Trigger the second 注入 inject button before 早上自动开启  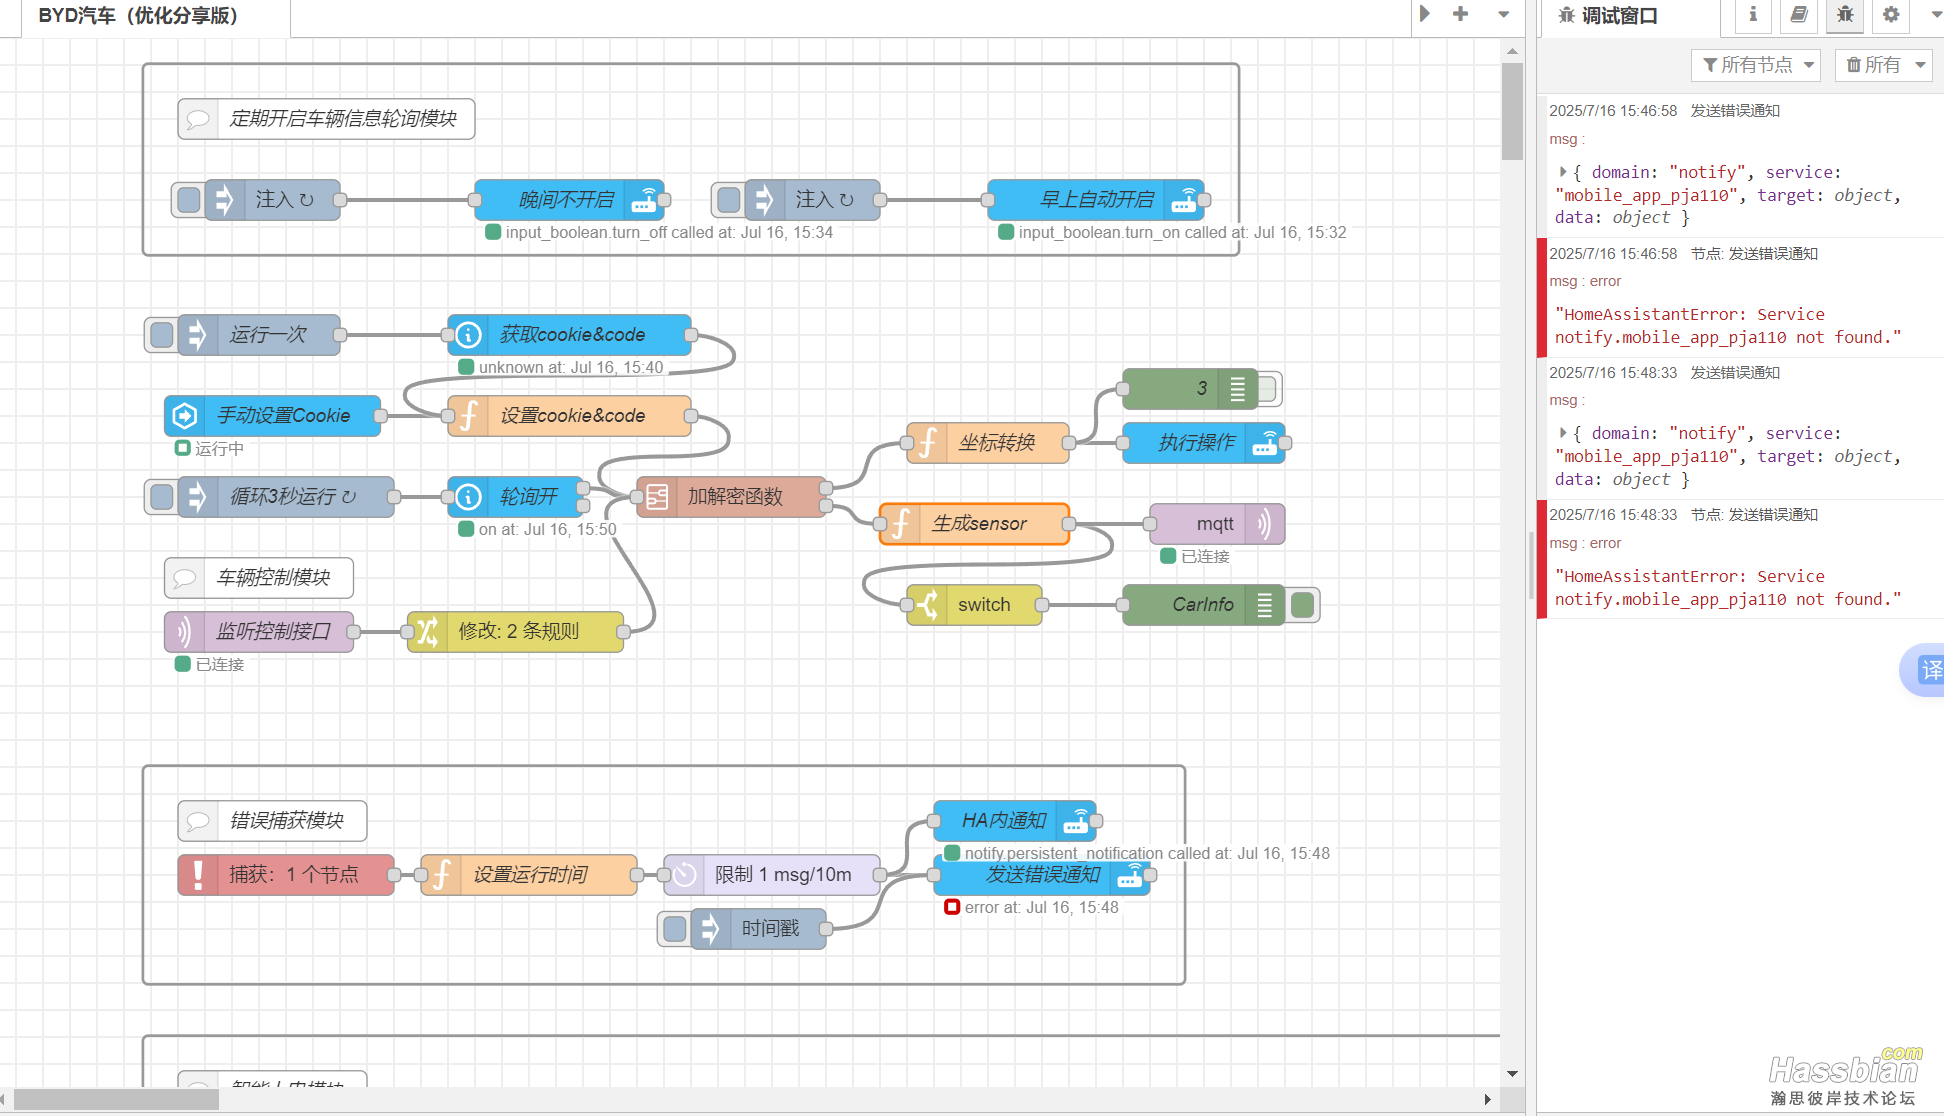click(728, 200)
